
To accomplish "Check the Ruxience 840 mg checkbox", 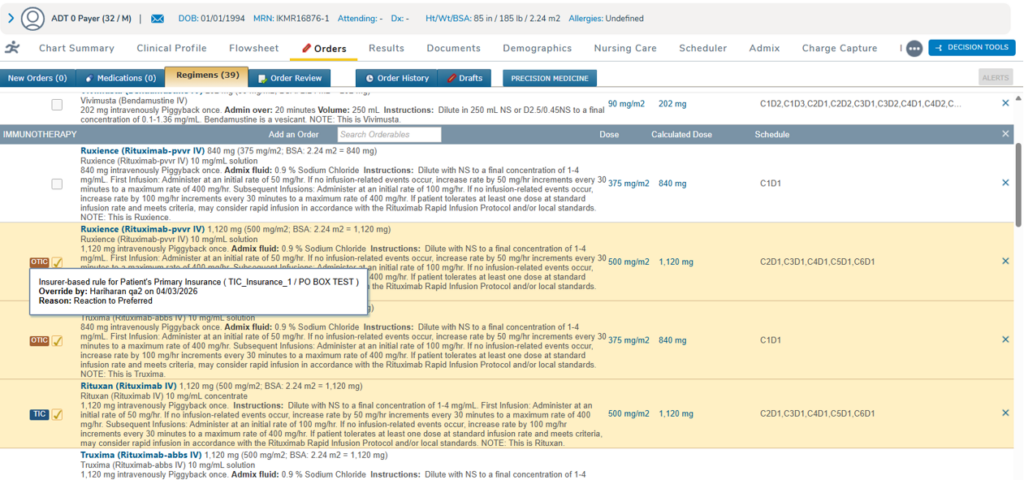I will click(x=57, y=183).
